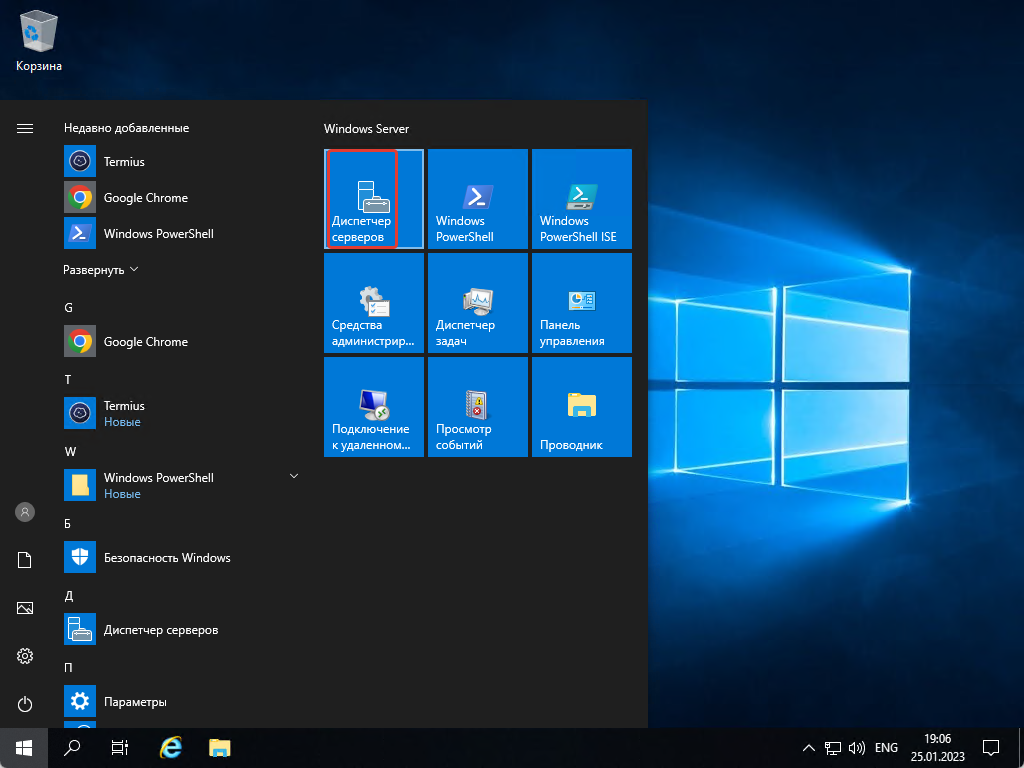Launch Windows PowerShell from the Недавно добавленные list
This screenshot has width=1024, height=768.
click(182, 233)
